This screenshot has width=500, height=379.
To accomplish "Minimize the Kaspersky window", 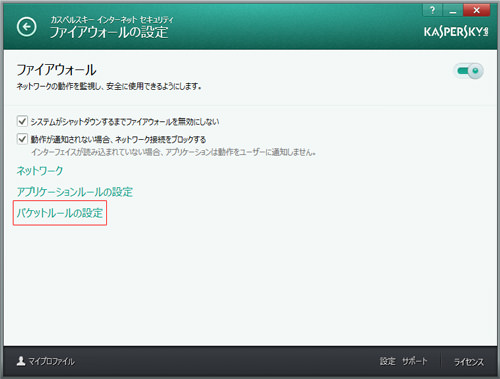I will tap(452, 10).
